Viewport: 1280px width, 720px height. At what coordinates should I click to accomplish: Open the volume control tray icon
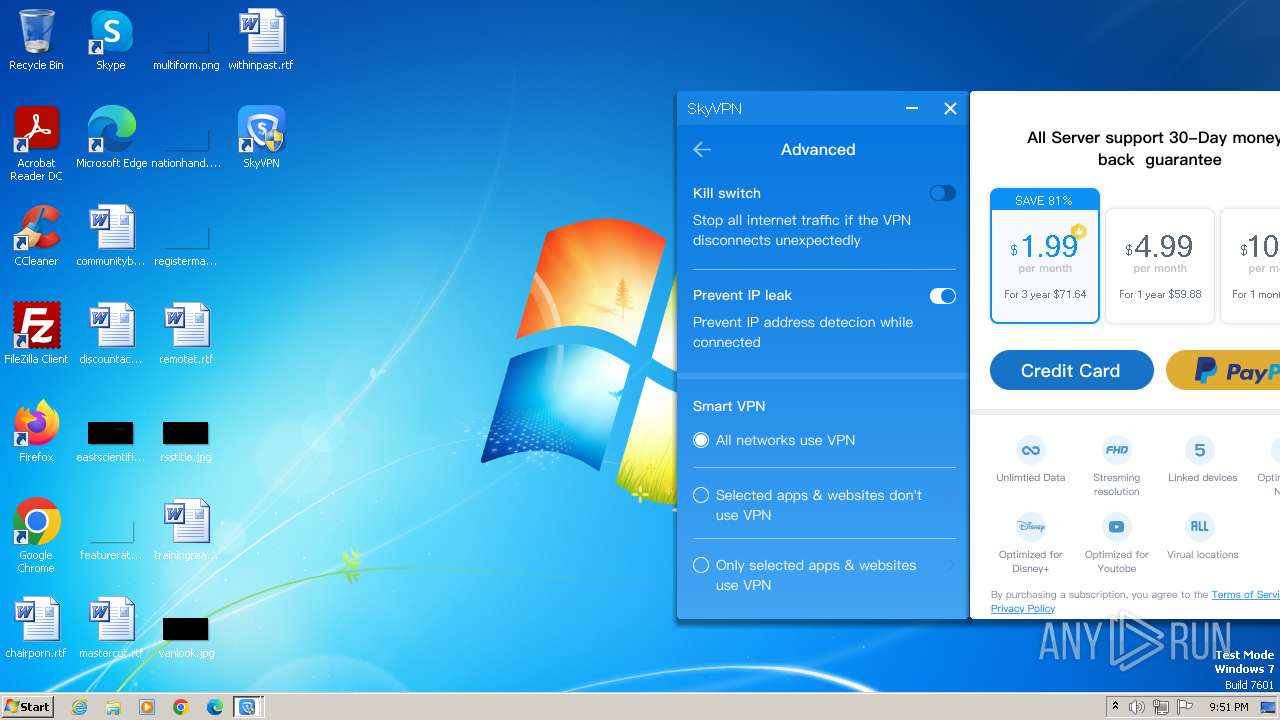click(1137, 707)
